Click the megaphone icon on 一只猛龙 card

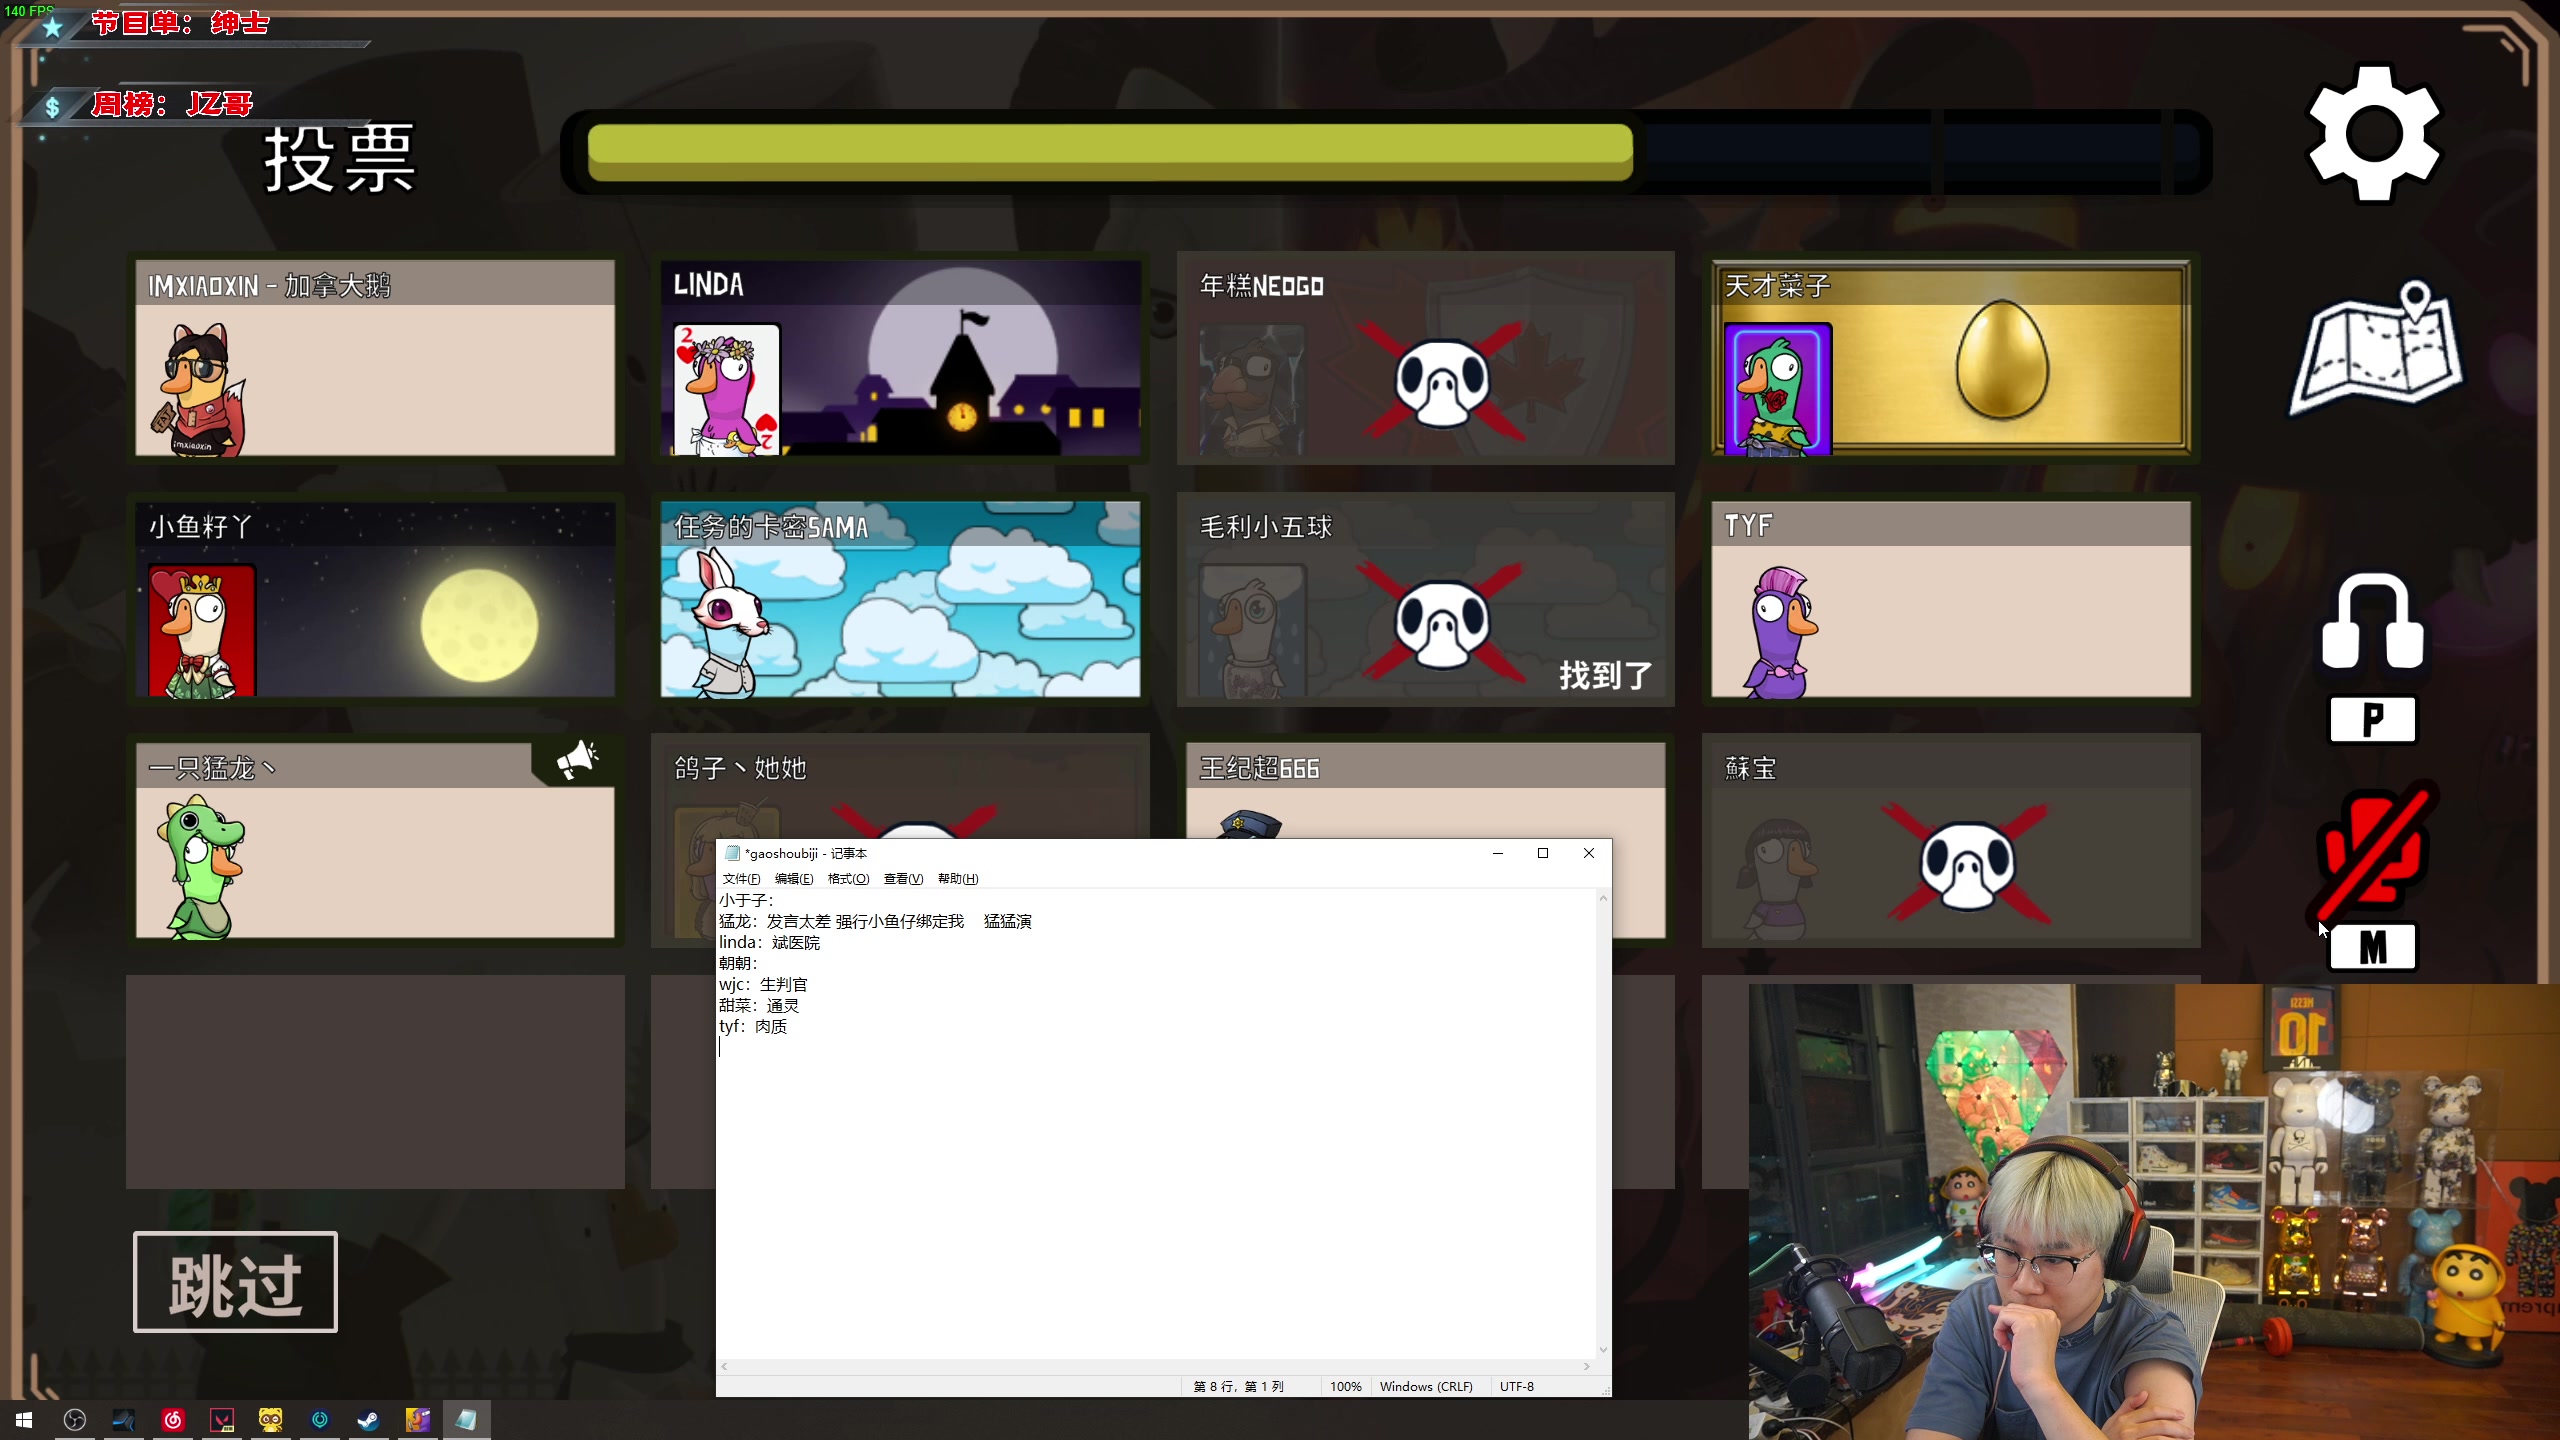click(577, 760)
